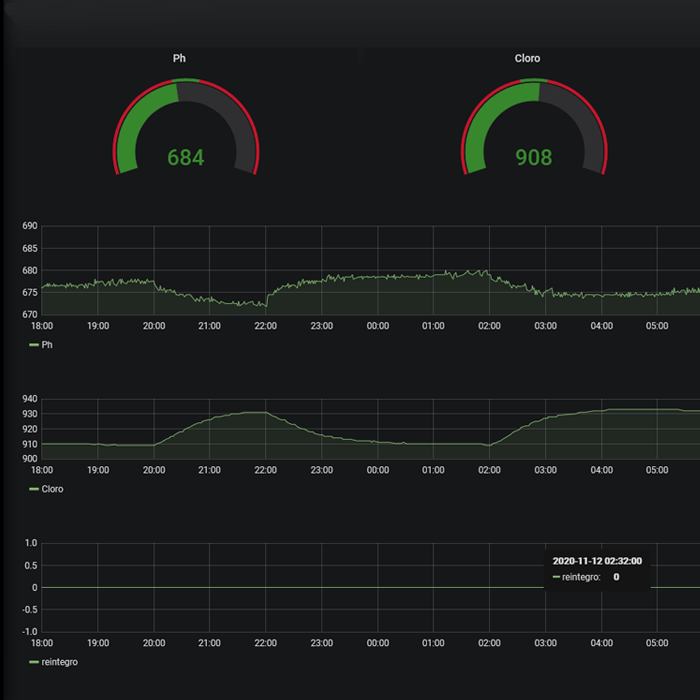Open the Ph gauge panel title

(x=179, y=58)
